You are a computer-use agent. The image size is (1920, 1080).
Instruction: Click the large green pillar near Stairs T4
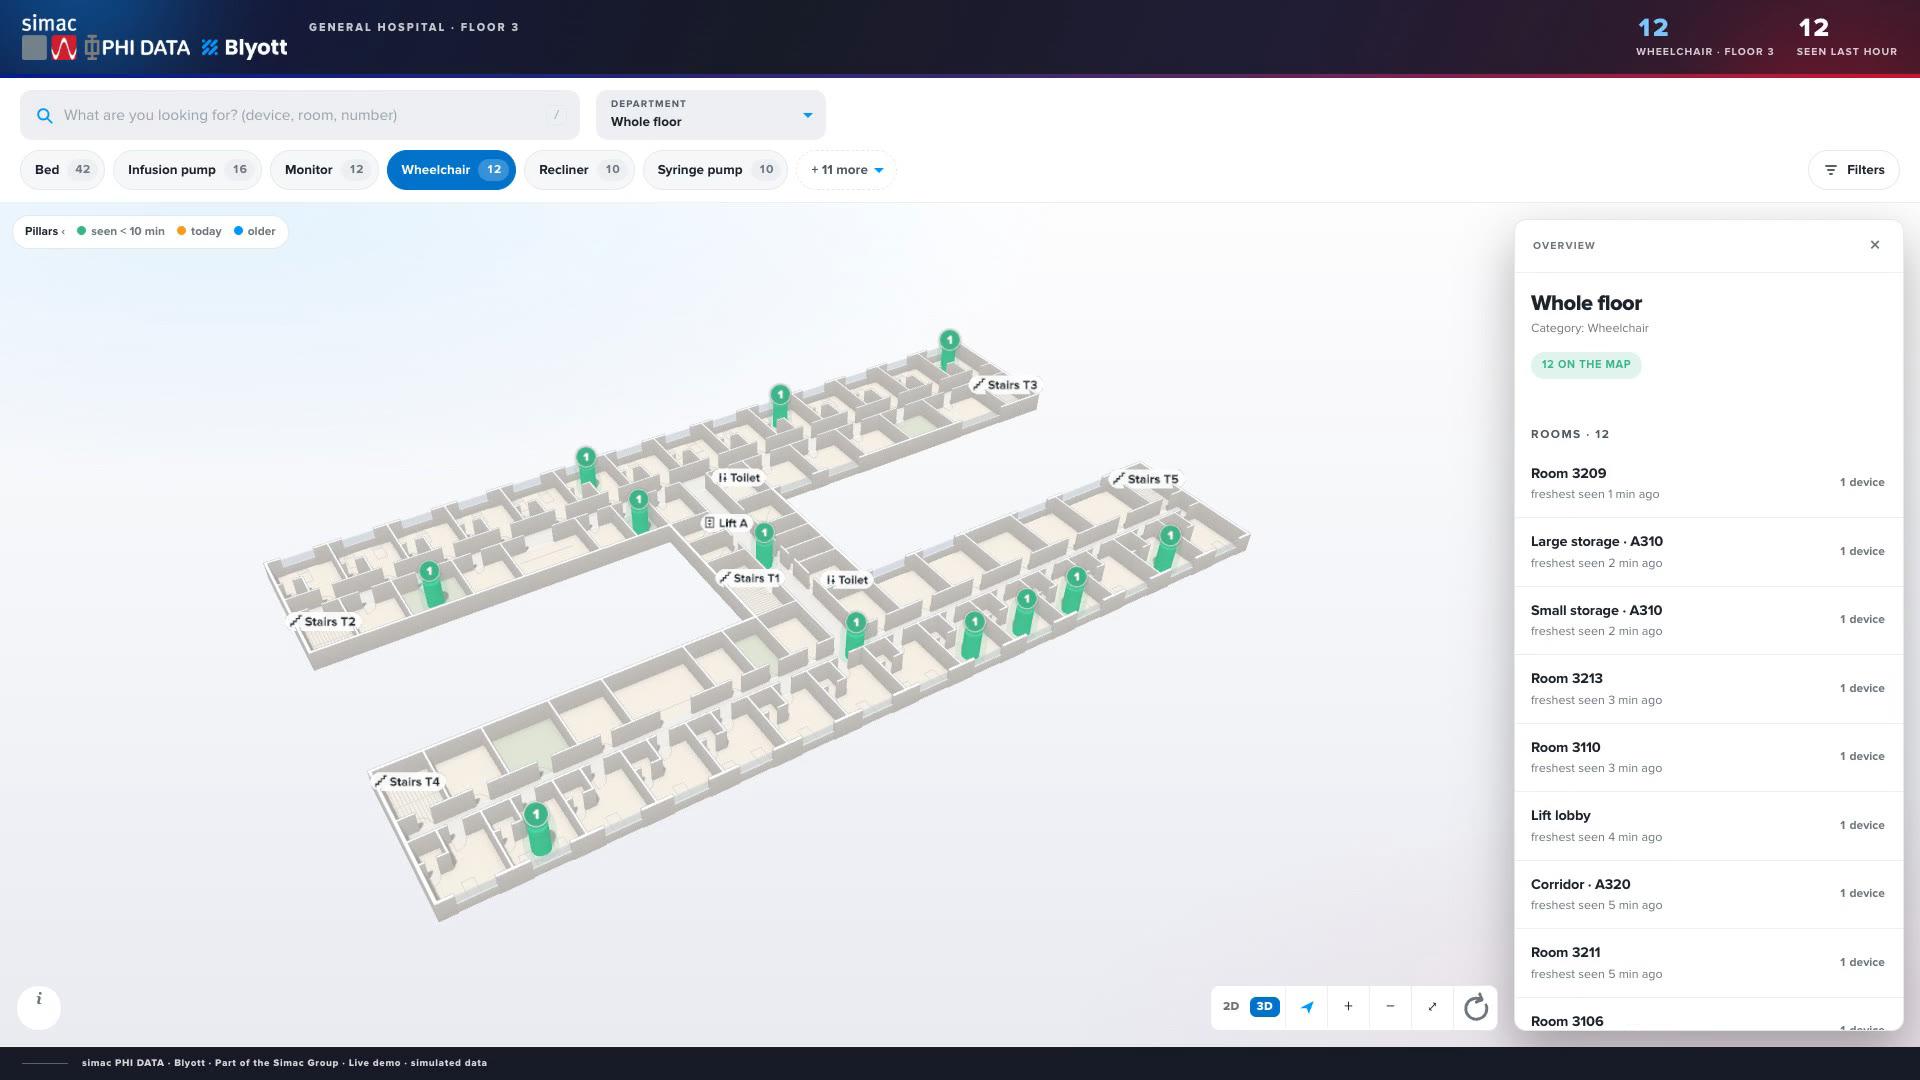point(538,828)
